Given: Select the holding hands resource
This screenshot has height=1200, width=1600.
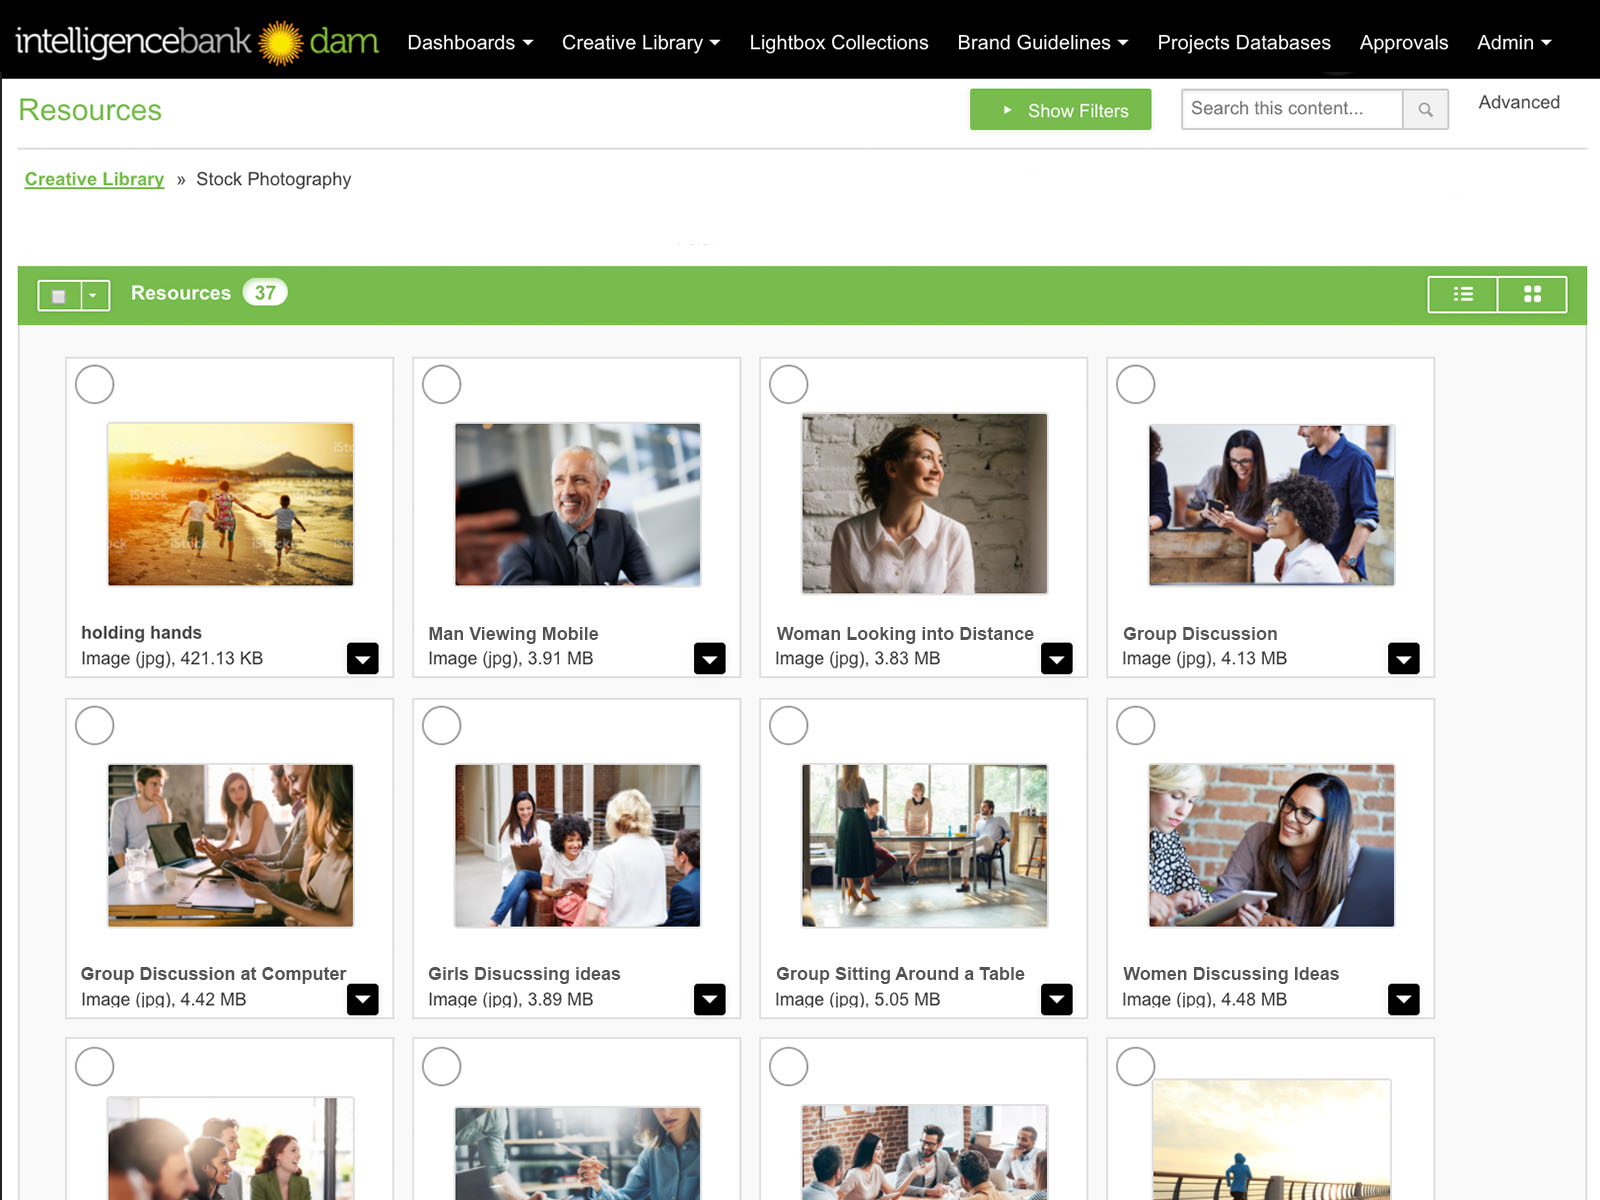Looking at the screenshot, I should tap(95, 384).
